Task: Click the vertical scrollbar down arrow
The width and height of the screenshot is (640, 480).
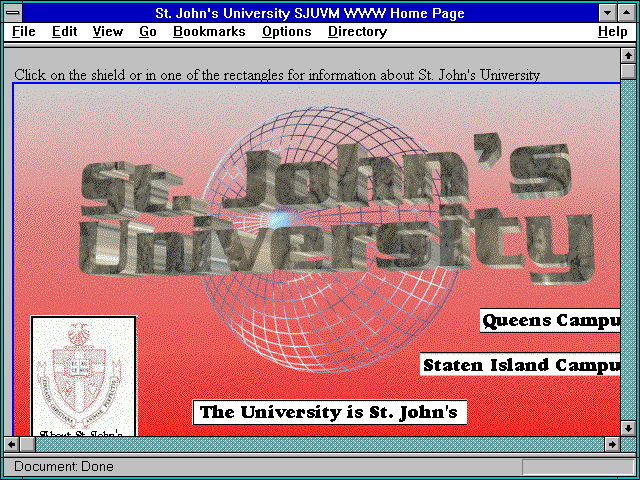Action: [628, 428]
